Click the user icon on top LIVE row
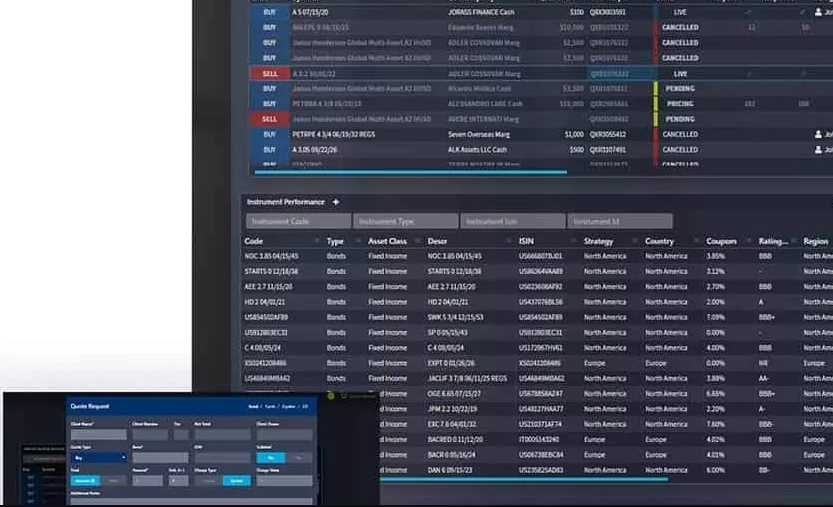The width and height of the screenshot is (833, 507). click(818, 12)
